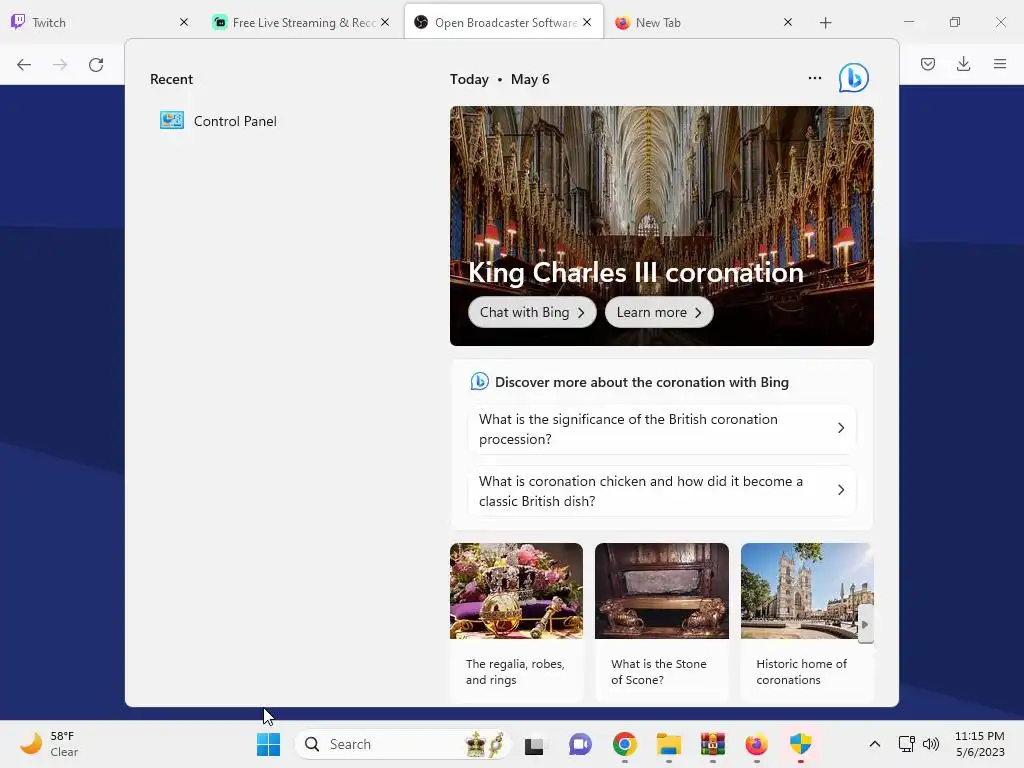Open Google Chrome from the taskbar

click(625, 744)
